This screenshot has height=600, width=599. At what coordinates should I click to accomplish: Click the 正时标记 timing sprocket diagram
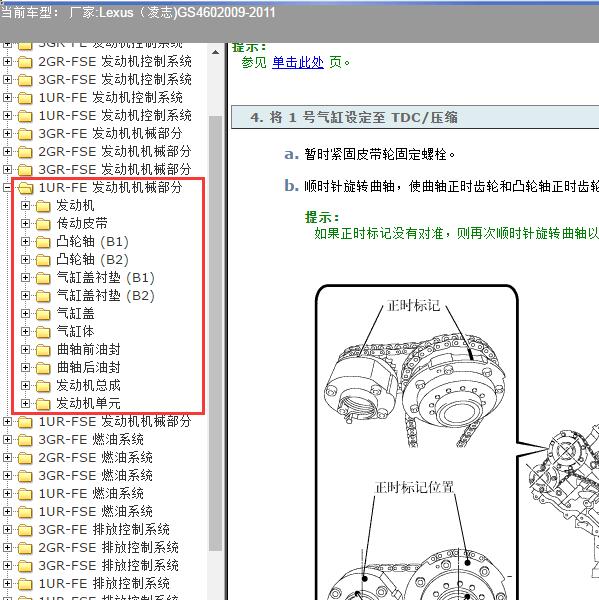click(415, 392)
